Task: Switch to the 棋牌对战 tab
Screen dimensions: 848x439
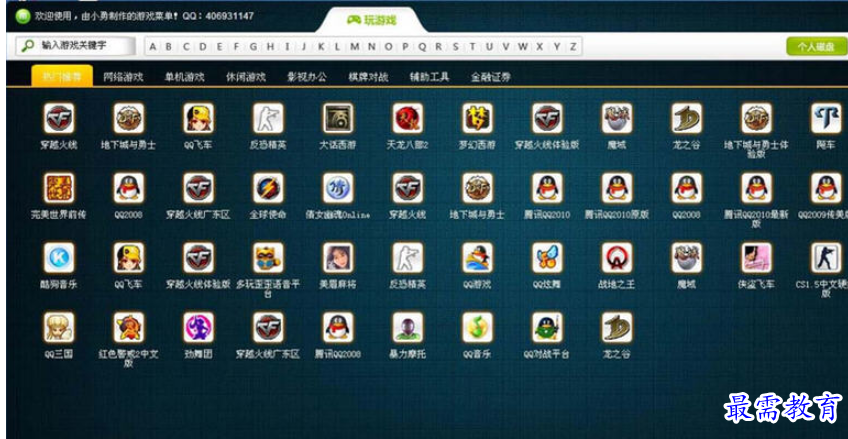Action: click(368, 77)
